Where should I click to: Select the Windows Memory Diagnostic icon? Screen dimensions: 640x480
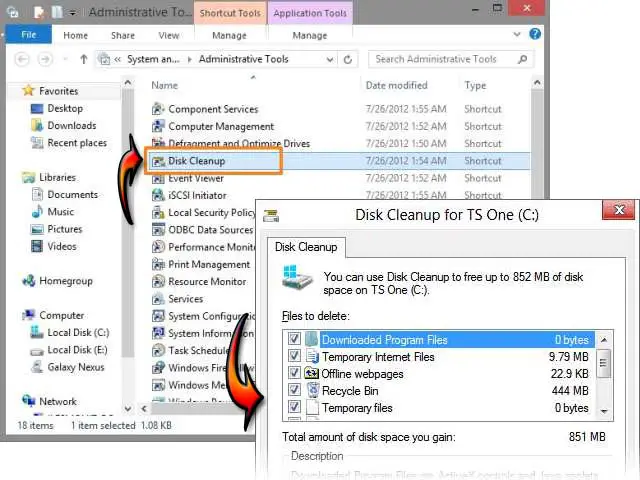(158, 385)
